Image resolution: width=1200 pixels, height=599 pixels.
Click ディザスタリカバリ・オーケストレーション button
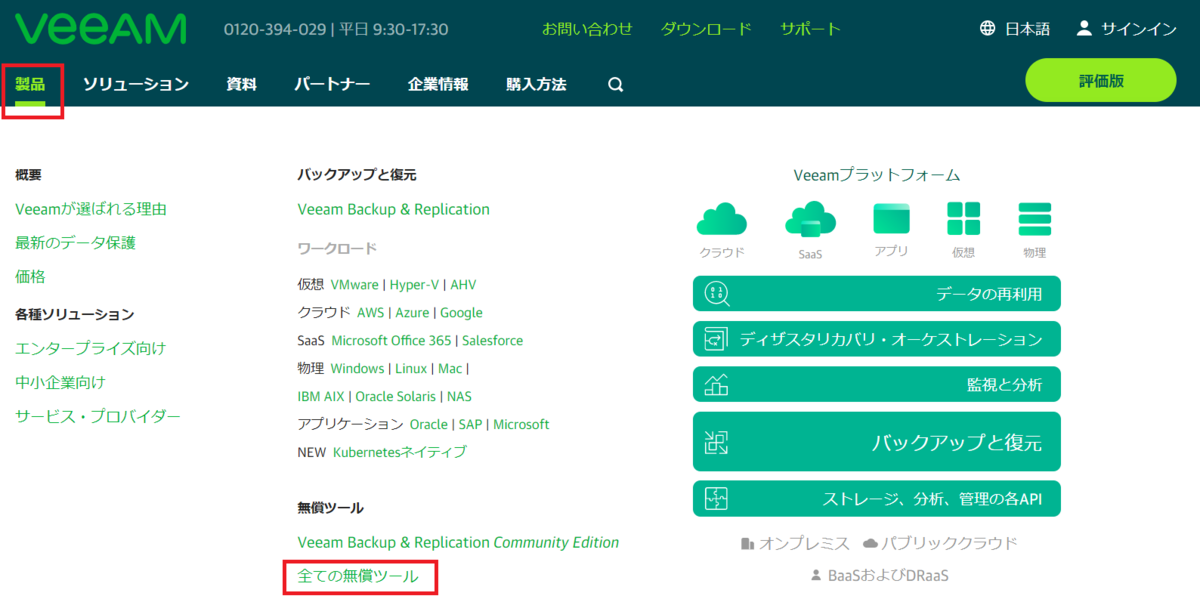tap(876, 339)
